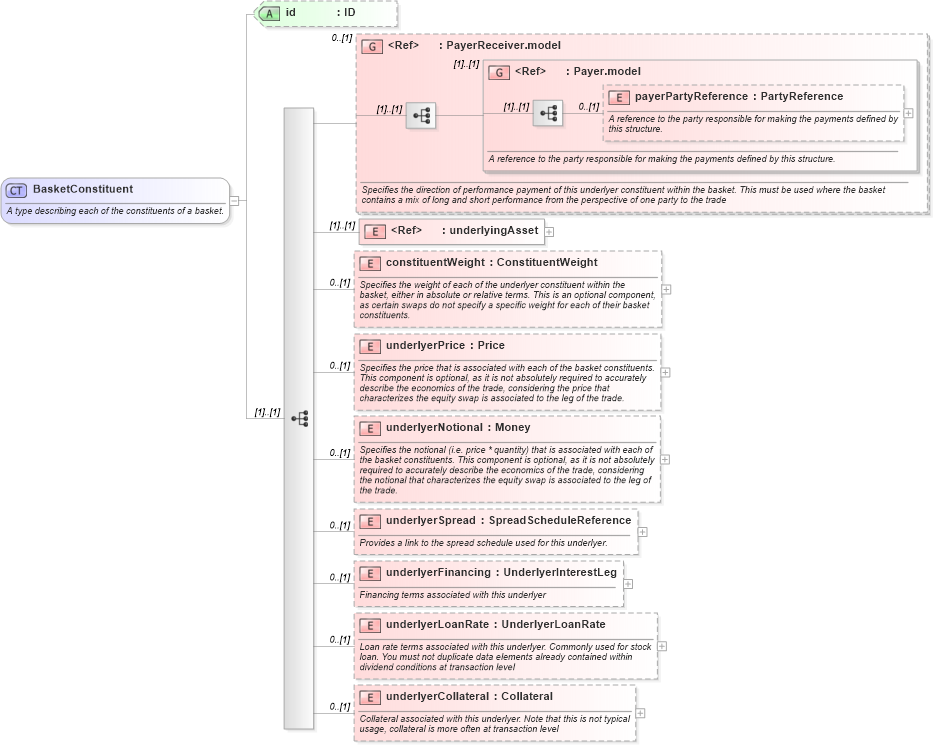The image size is (934, 747).
Task: Click the sequence icon inside PayerReceiver.model
Action: click(421, 114)
